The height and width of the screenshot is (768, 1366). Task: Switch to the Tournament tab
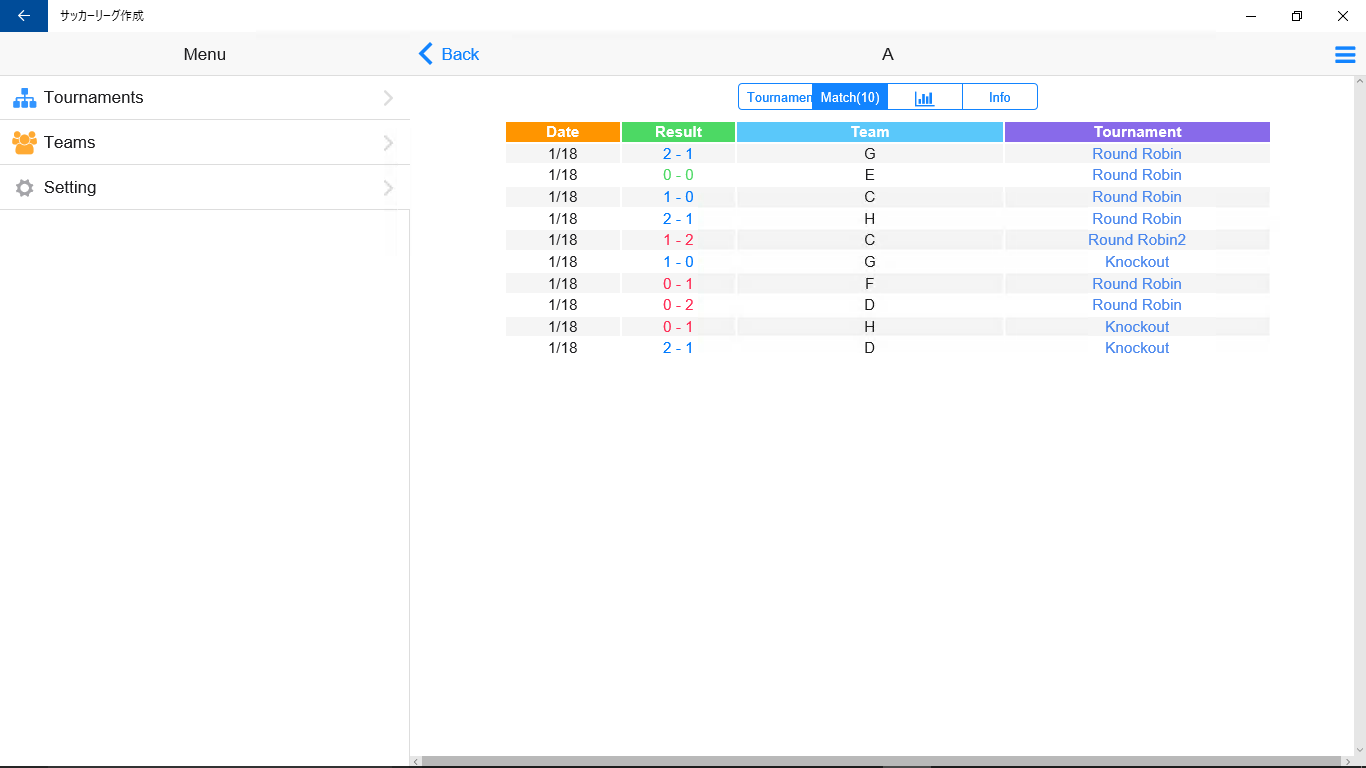point(776,97)
